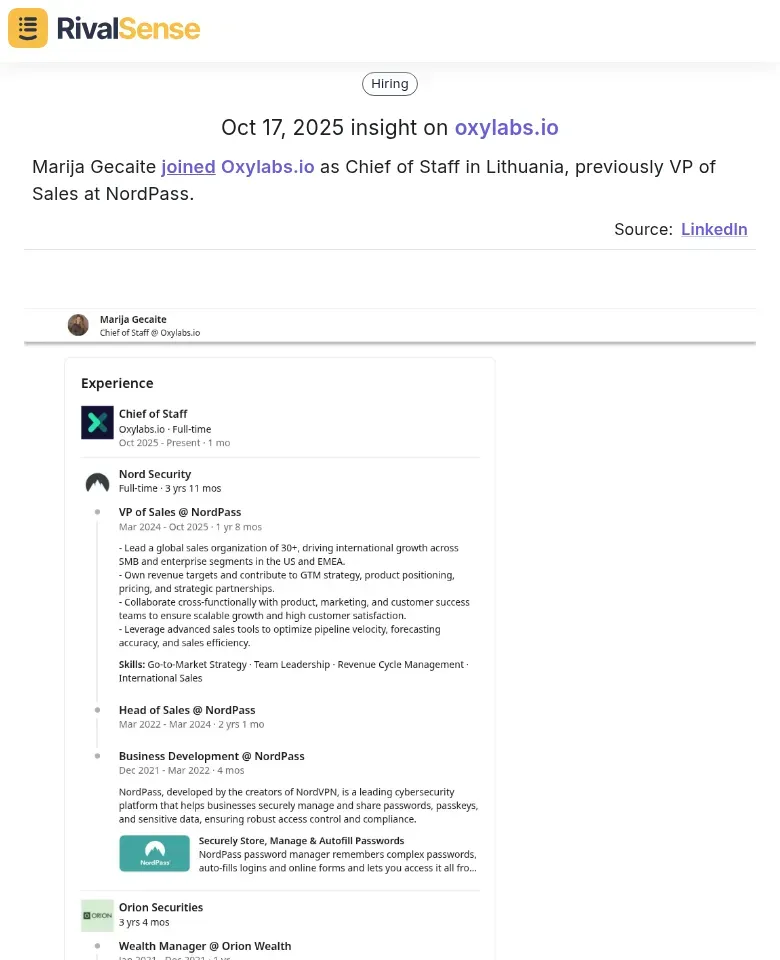Click Marija Gecaite's profile avatar
Screen dimensions: 780x960
[78, 325]
